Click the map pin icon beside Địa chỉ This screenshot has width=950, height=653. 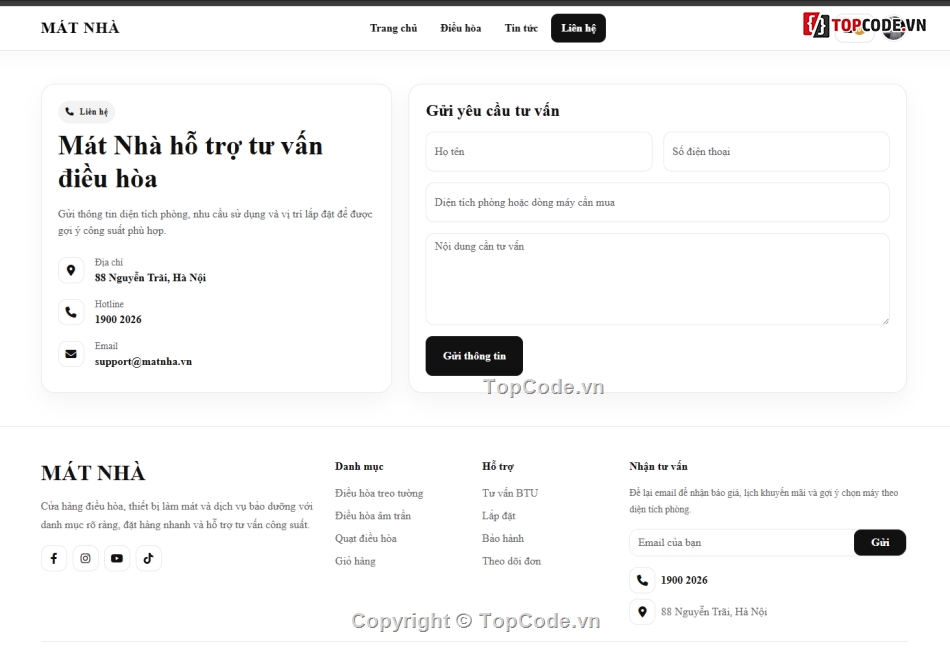coord(71,270)
